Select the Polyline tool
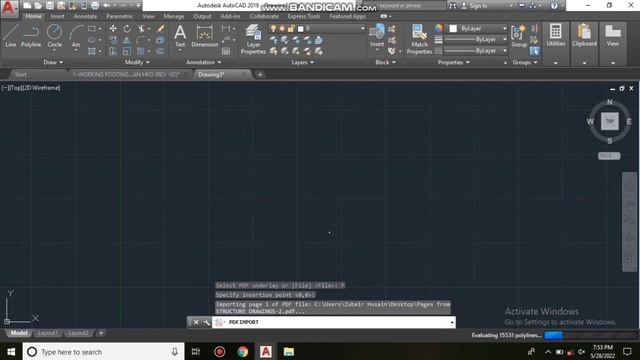The image size is (640, 360). [31, 36]
